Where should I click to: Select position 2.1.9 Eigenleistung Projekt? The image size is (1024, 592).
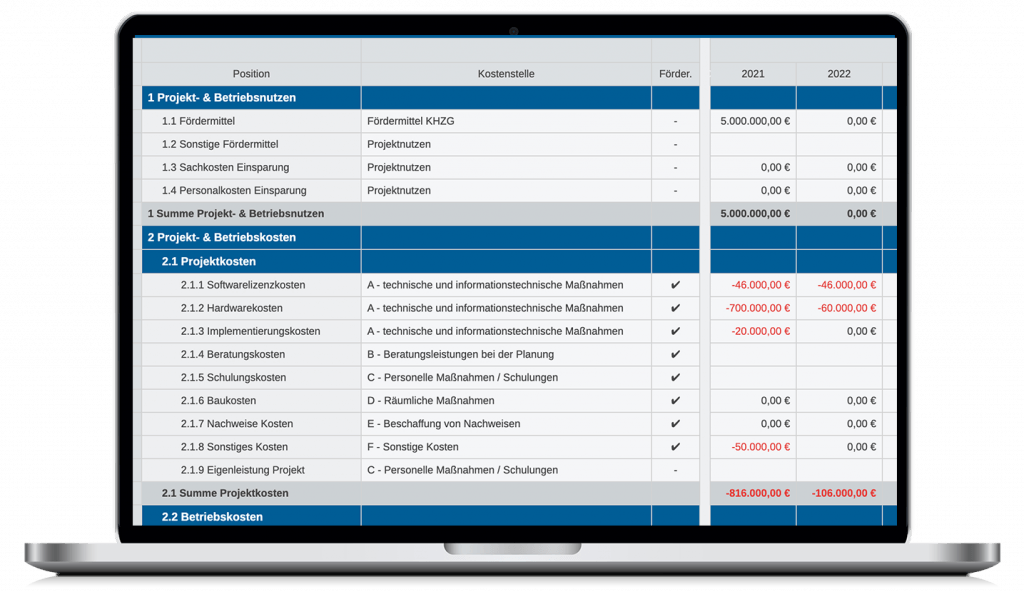click(x=242, y=470)
